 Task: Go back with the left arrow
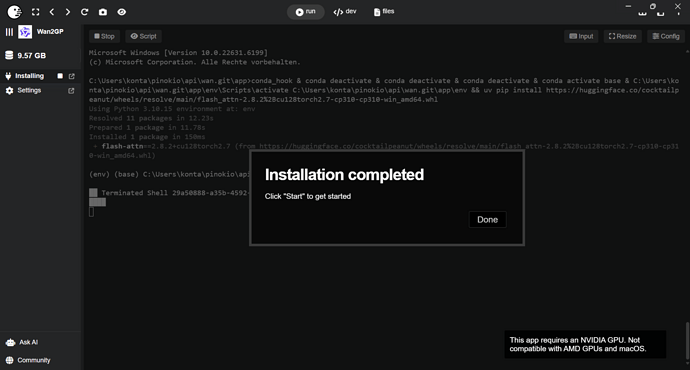52,12
